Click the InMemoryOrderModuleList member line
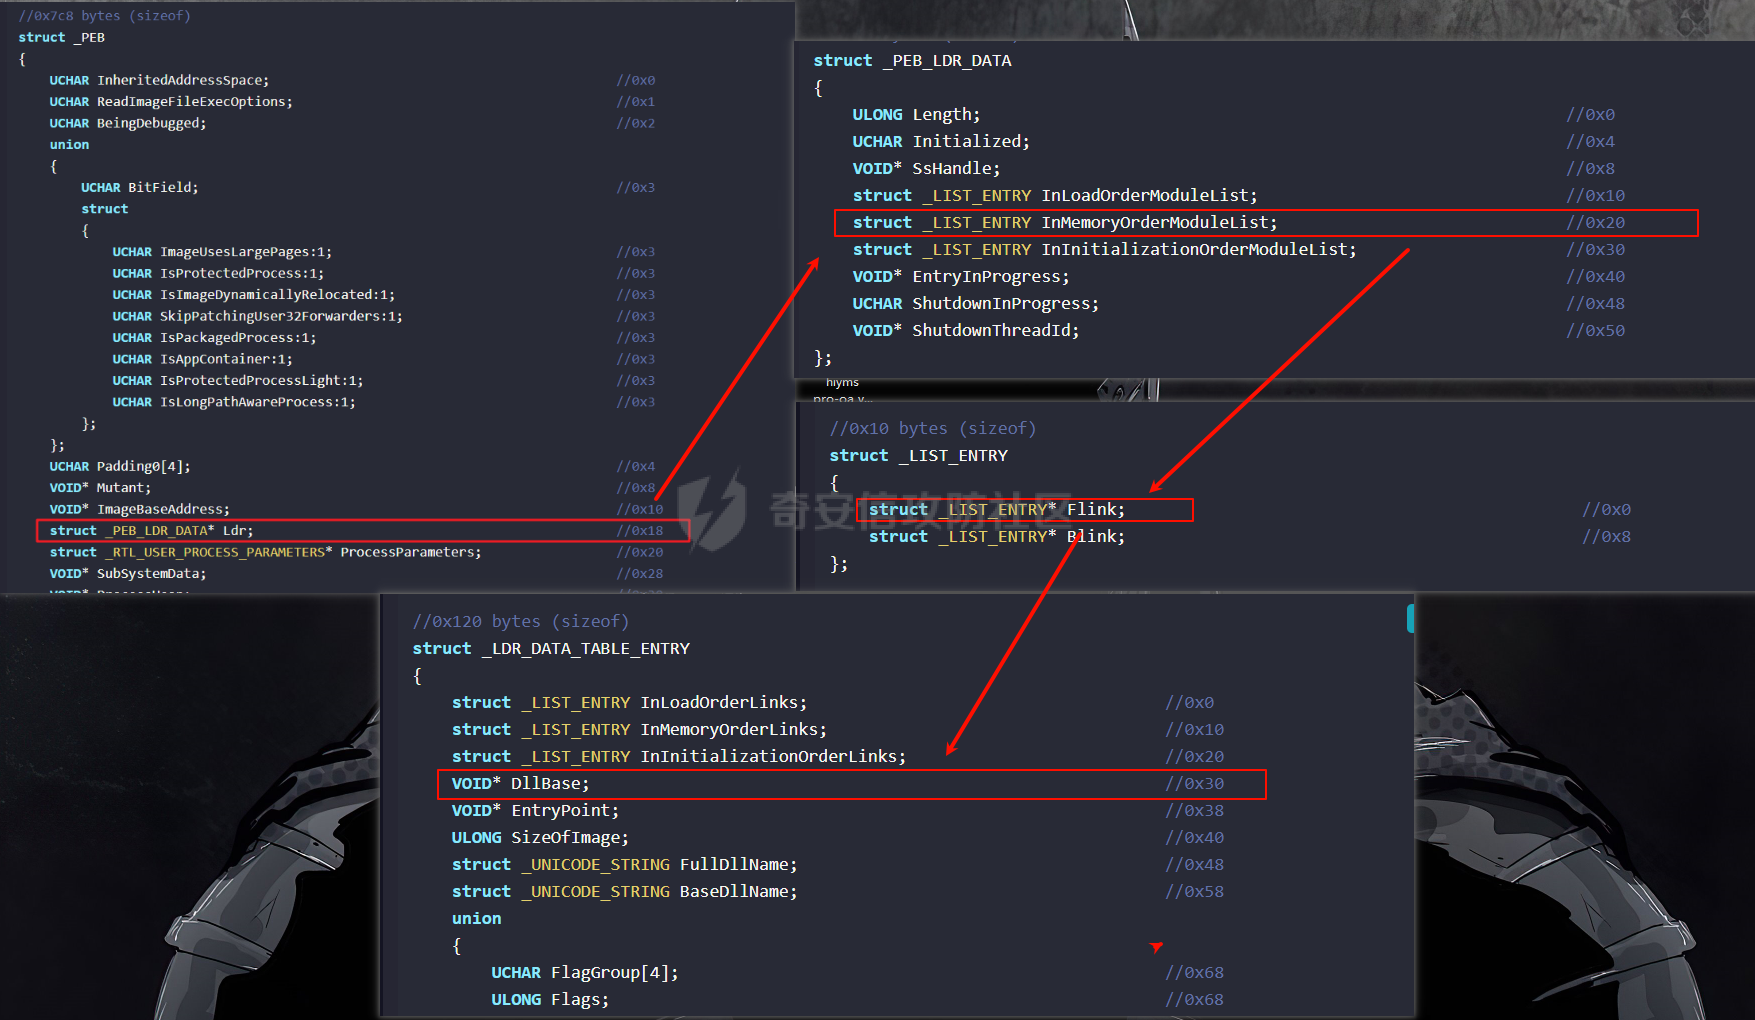 1064,223
